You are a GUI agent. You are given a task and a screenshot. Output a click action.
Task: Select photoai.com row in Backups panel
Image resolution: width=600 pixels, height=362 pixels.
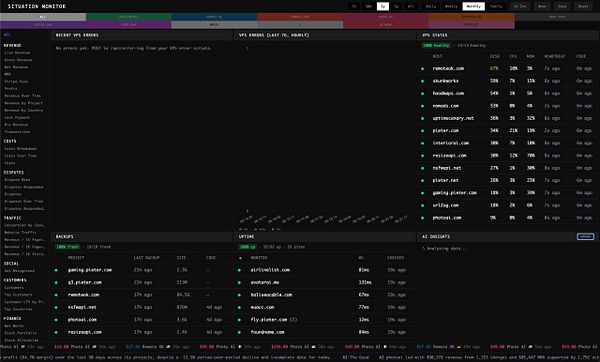click(x=142, y=320)
